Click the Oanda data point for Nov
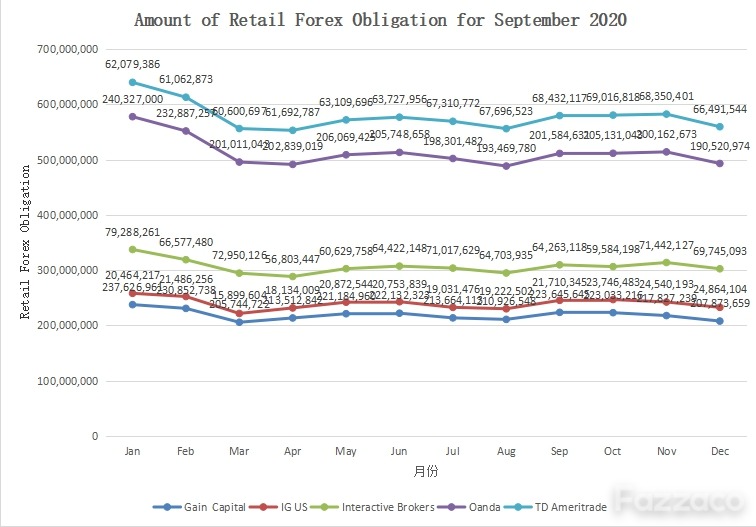The height and width of the screenshot is (527, 756). tap(666, 152)
